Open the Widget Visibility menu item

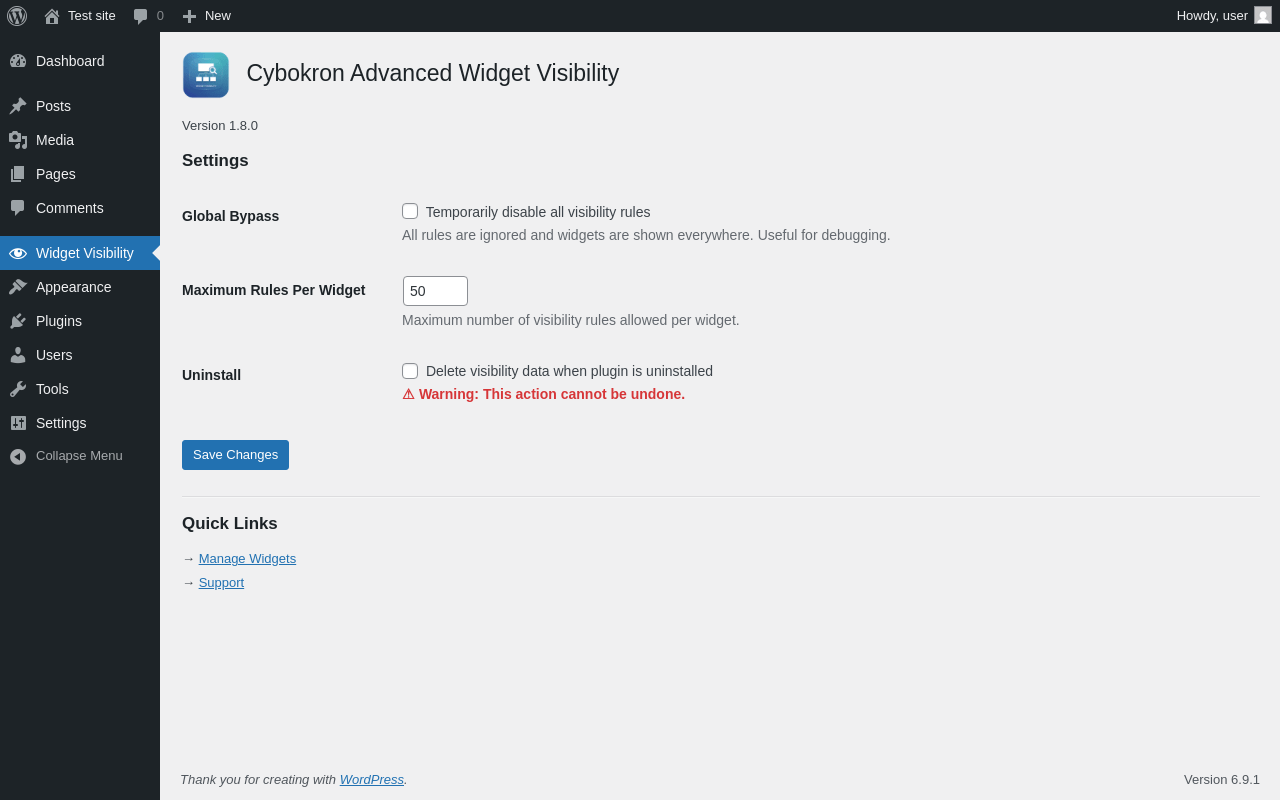(x=84, y=253)
